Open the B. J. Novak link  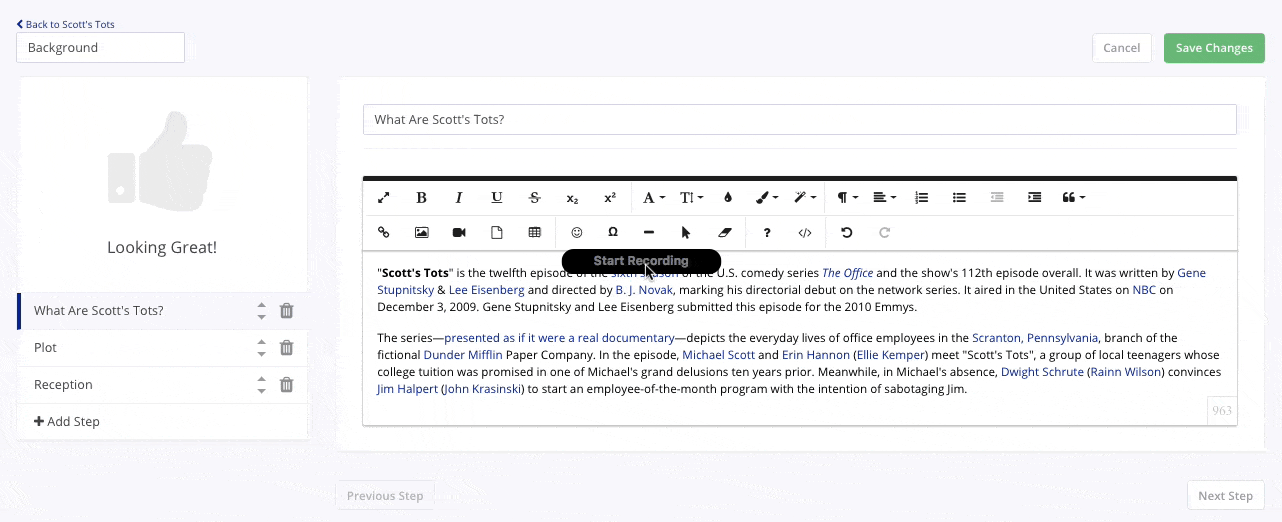tap(644, 290)
